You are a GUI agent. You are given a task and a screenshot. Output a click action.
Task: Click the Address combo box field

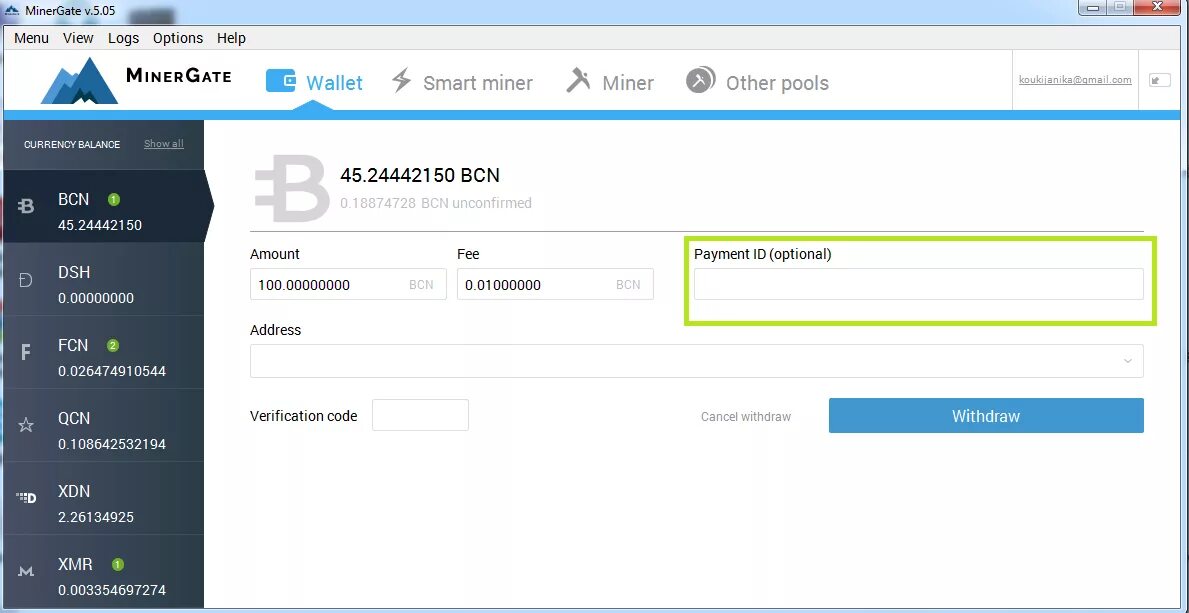697,361
